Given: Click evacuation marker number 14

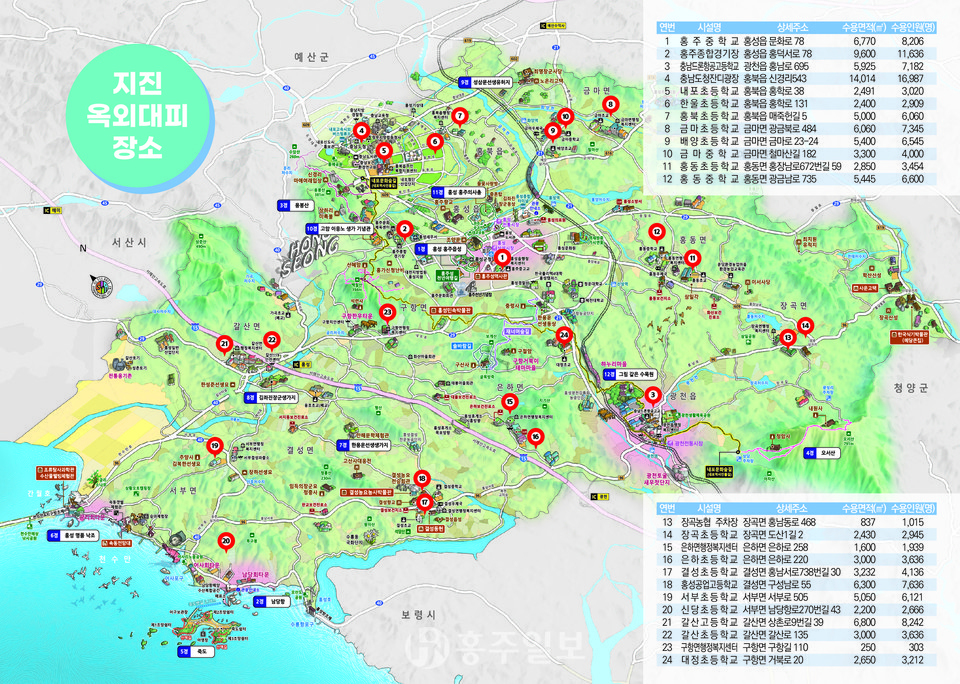Looking at the screenshot, I should pos(806,324).
